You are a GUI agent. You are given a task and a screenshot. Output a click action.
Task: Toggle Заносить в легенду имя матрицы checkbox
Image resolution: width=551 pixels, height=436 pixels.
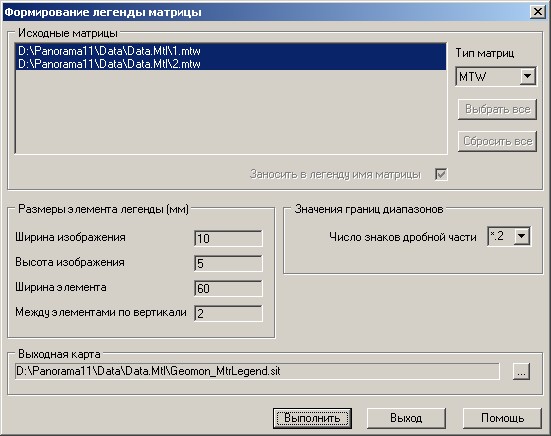click(441, 174)
